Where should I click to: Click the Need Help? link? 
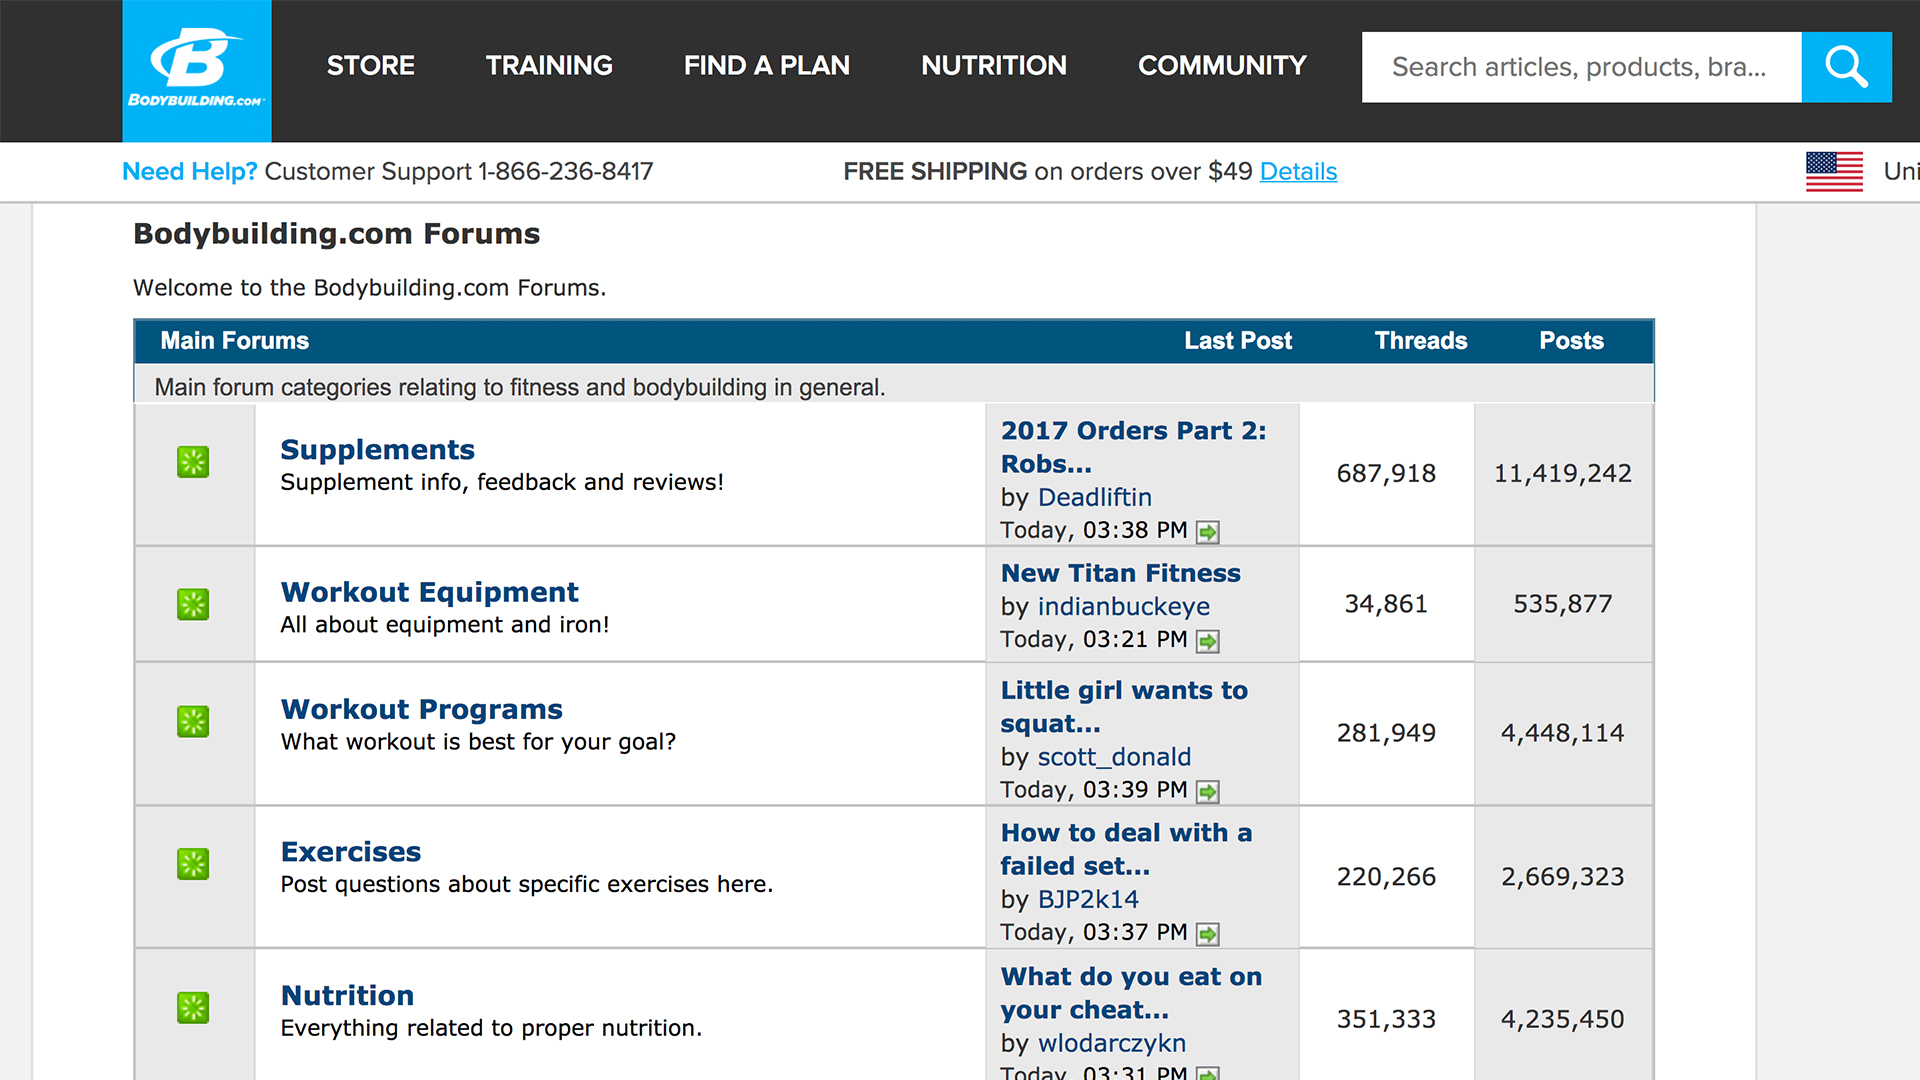click(x=189, y=172)
